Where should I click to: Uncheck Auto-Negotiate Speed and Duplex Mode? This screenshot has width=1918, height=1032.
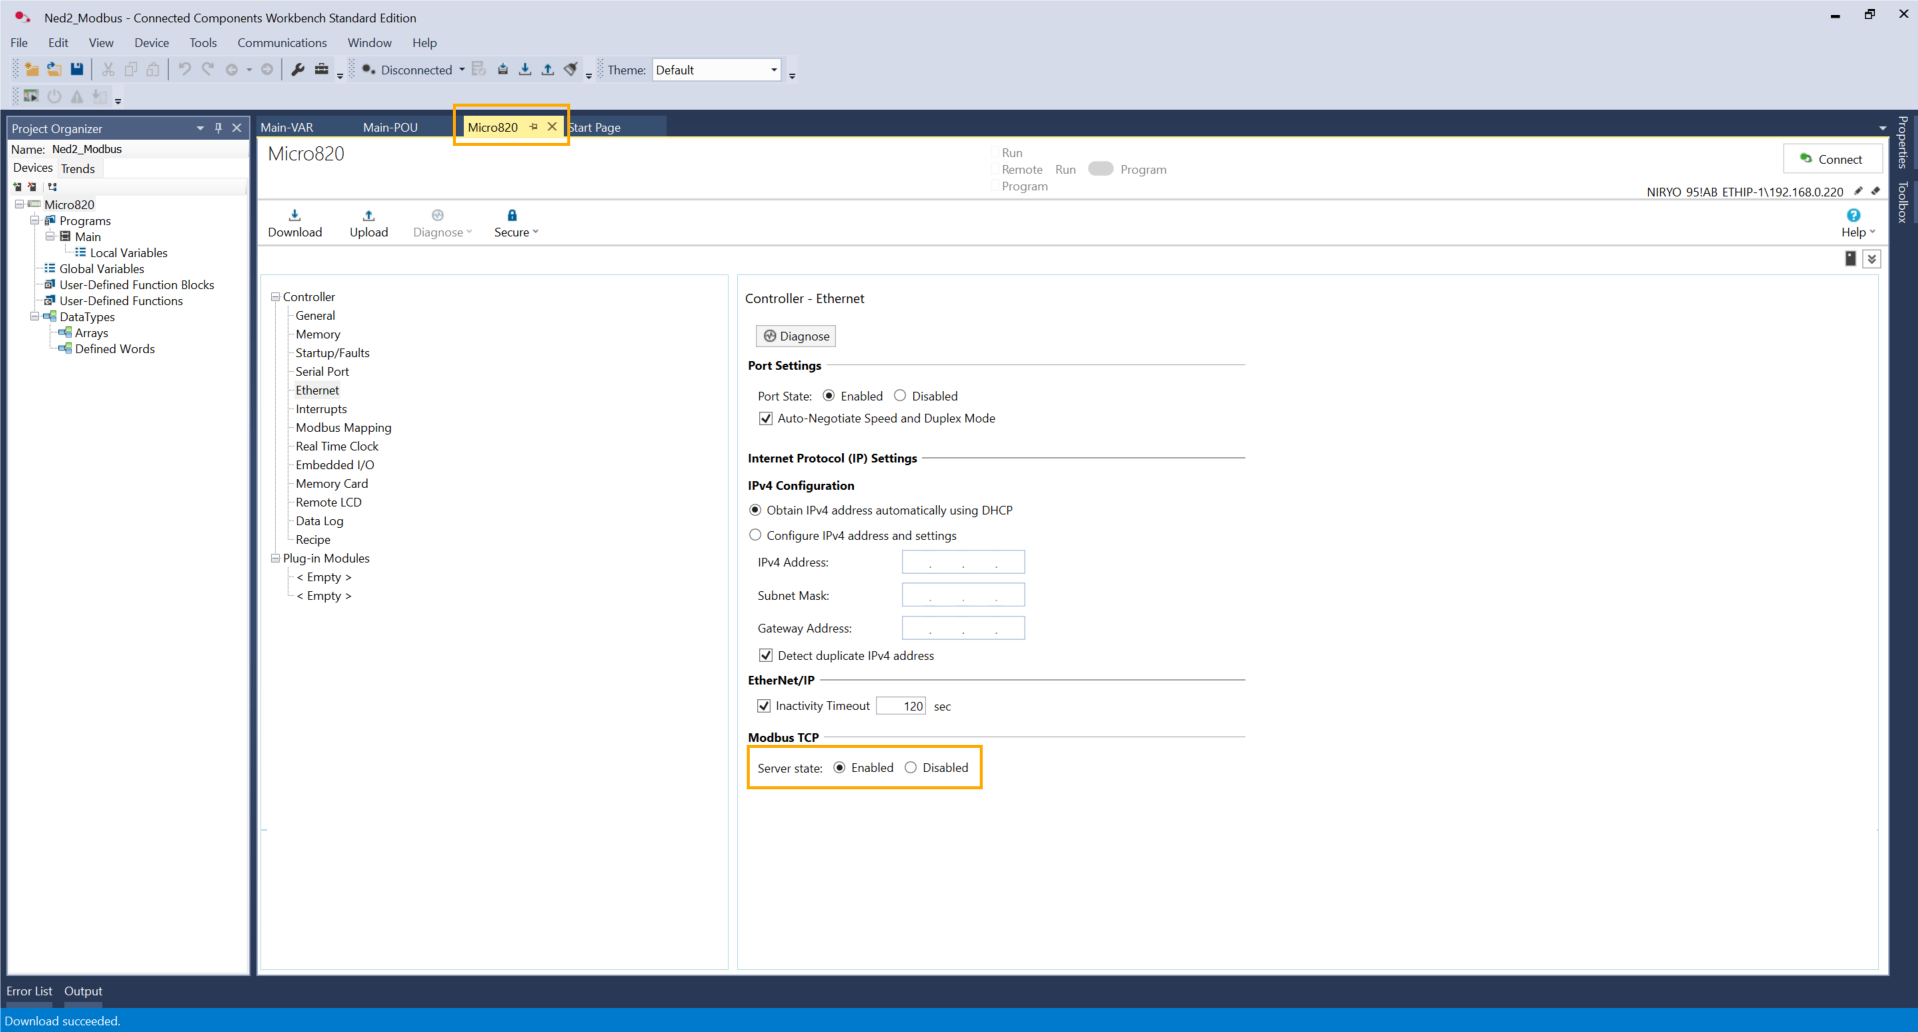pos(766,419)
